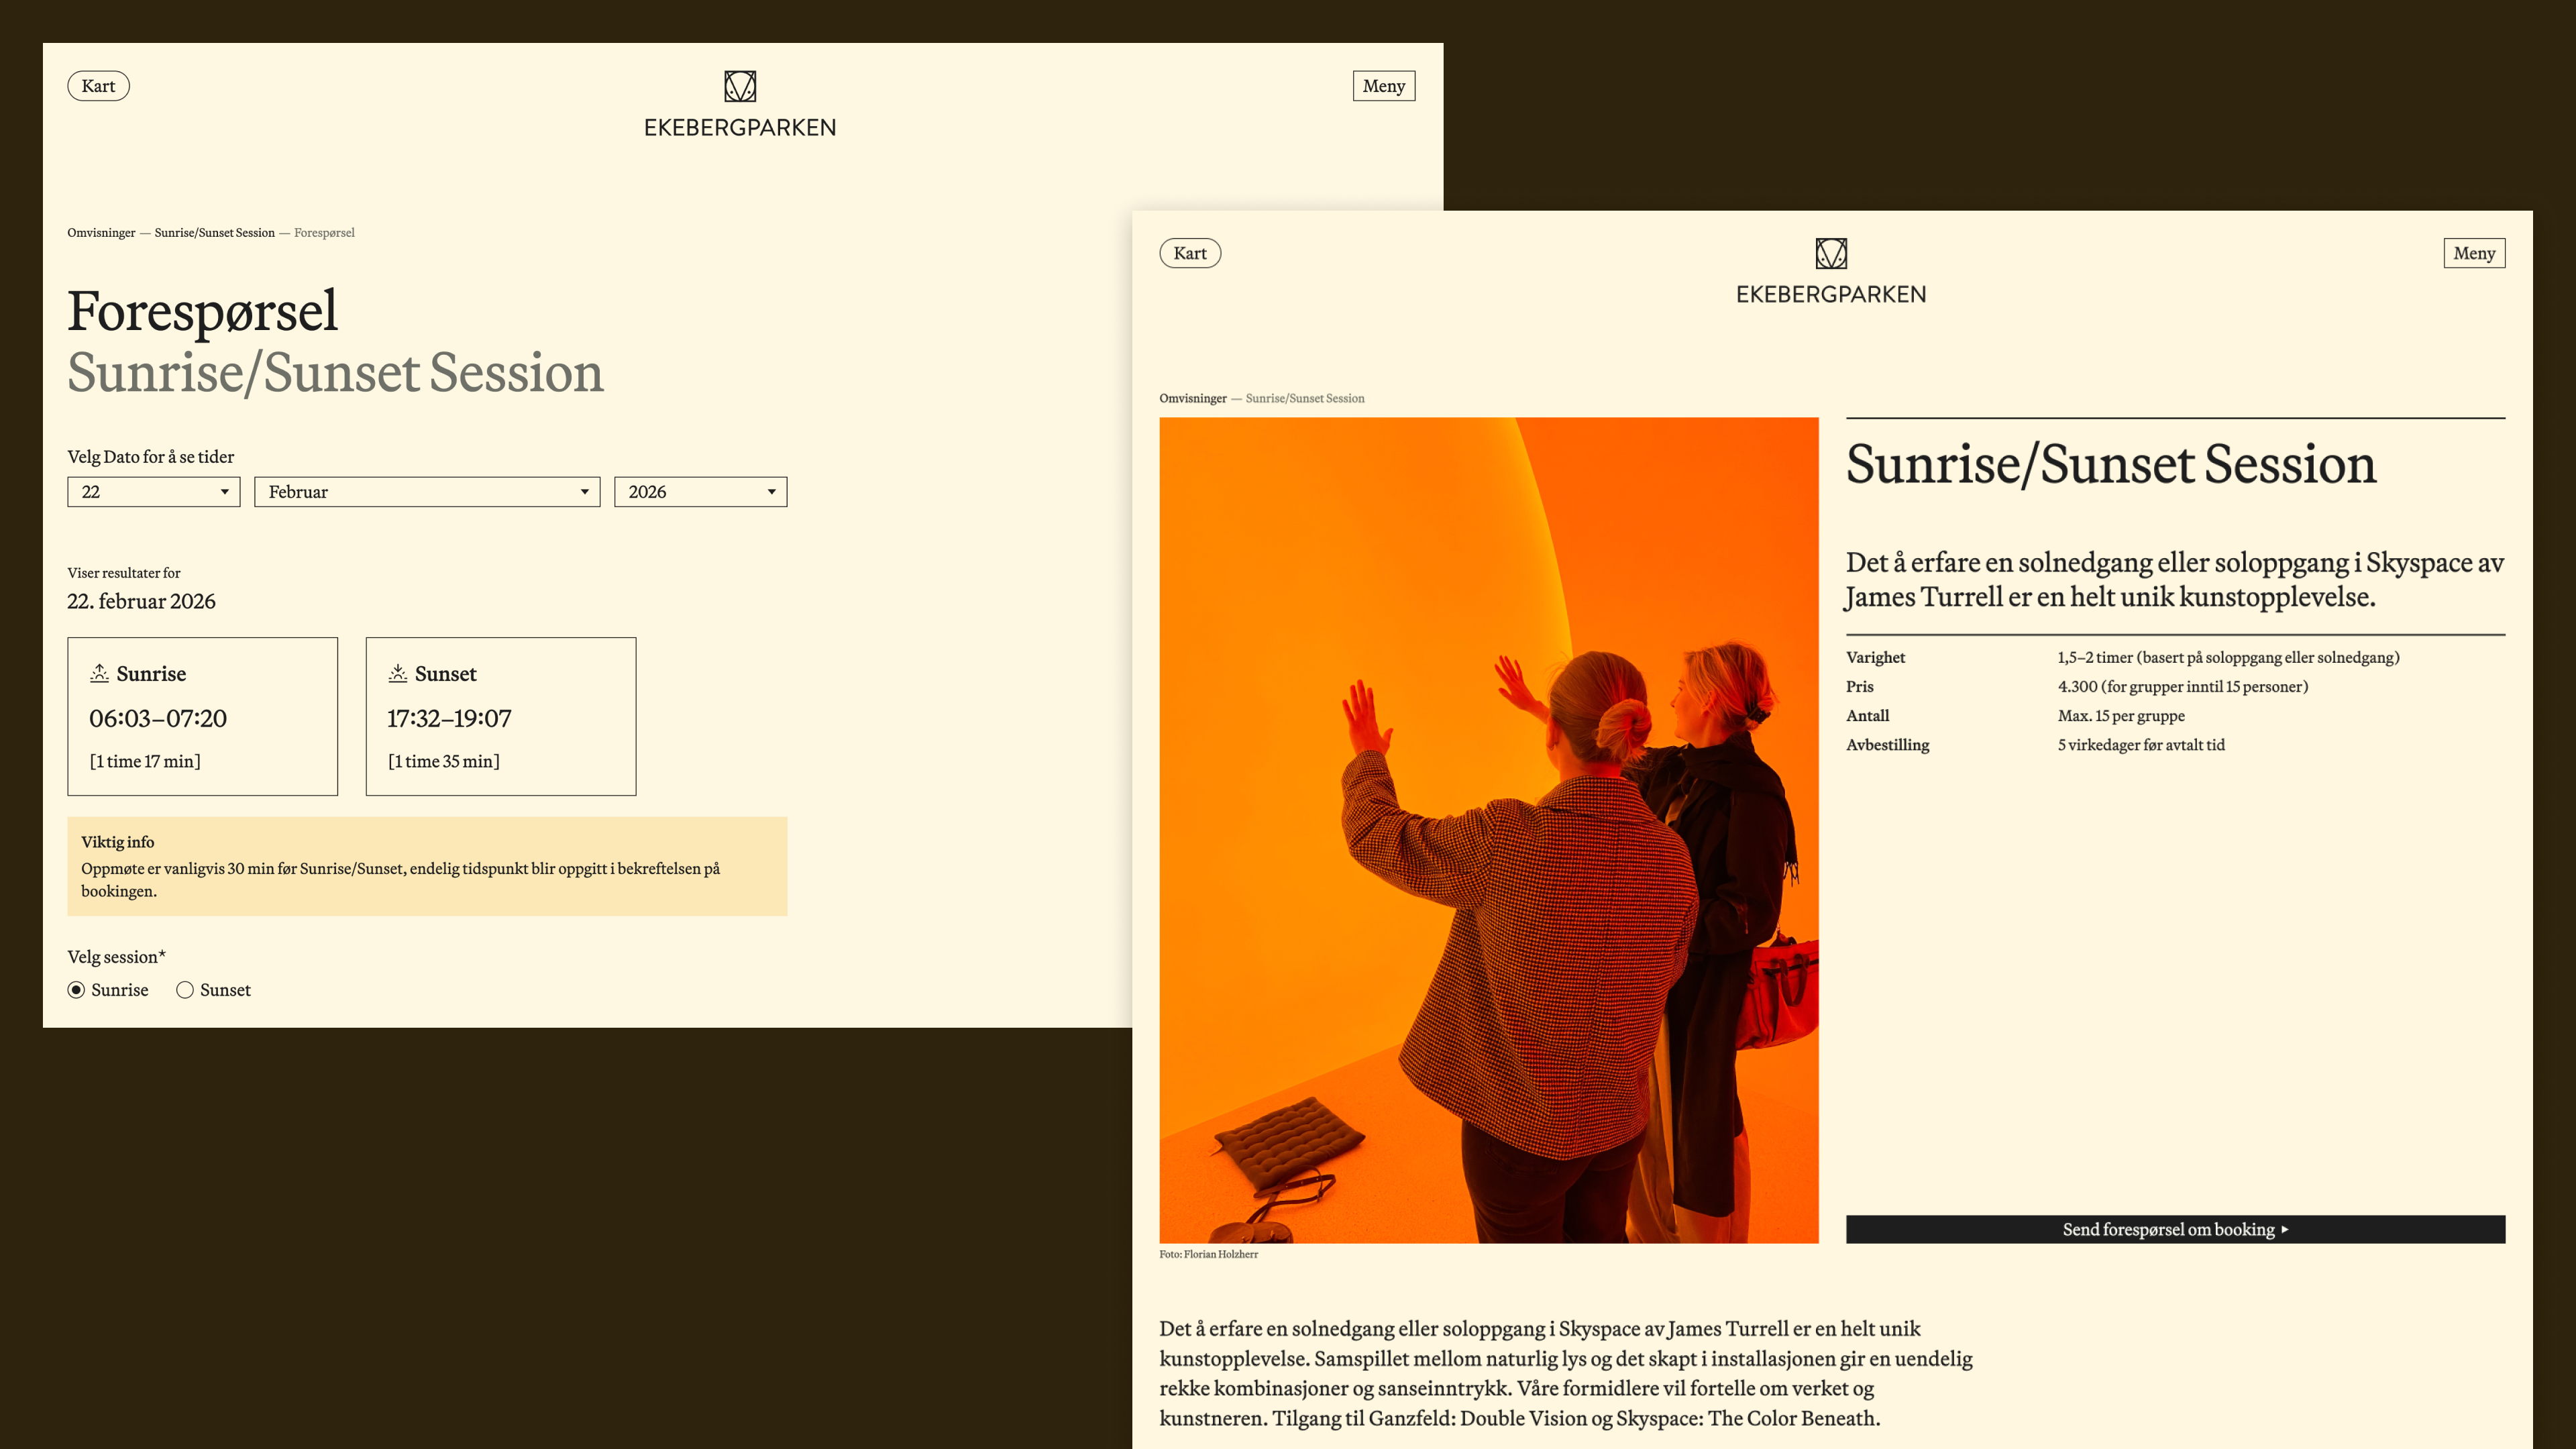Click the price value 4.300 text

tap(2183, 686)
